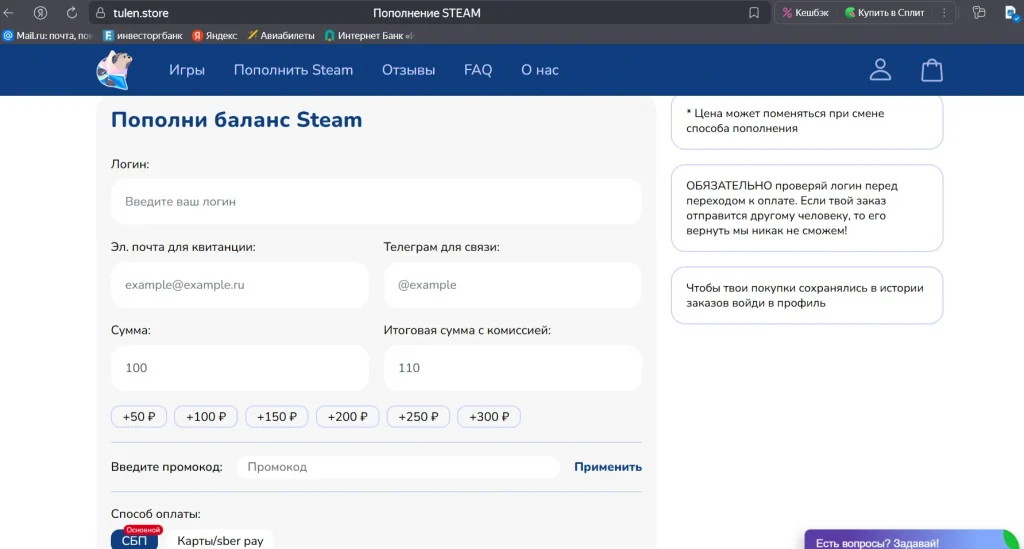This screenshot has height=549, width=1024.
Task: Open the Игры menu item
Action: (x=187, y=70)
